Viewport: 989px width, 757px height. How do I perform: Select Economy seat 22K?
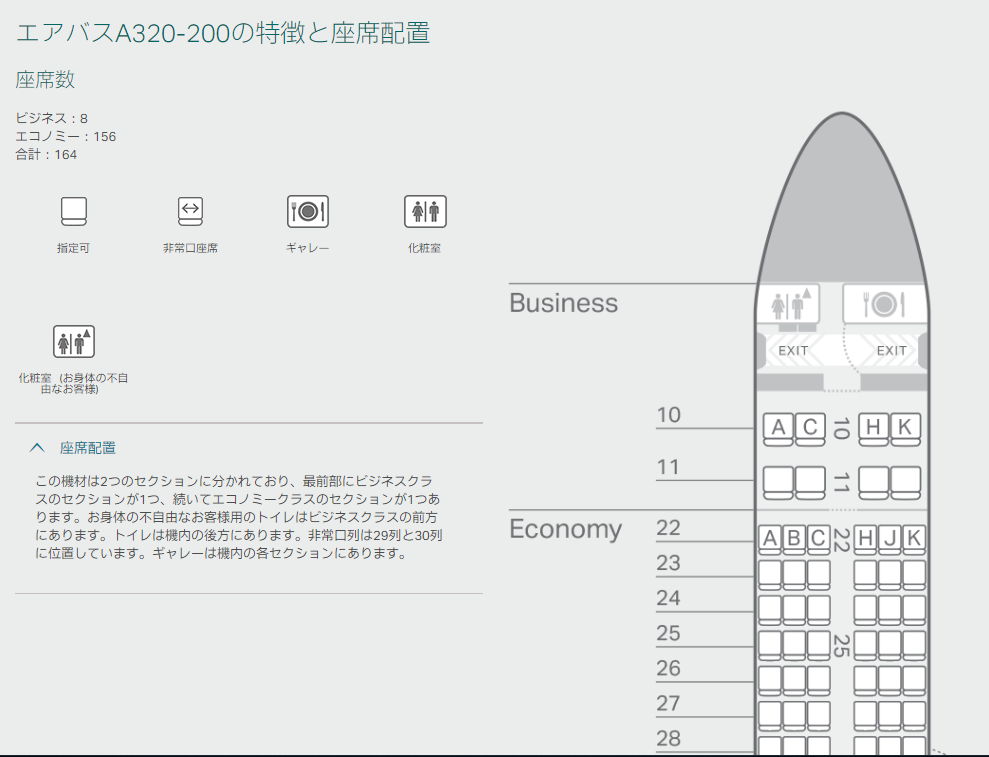point(914,540)
